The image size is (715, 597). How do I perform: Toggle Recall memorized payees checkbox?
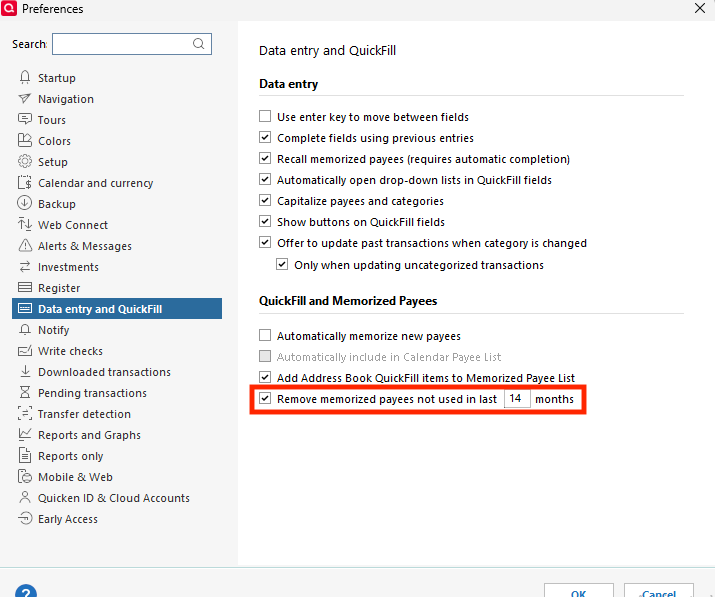(x=265, y=158)
